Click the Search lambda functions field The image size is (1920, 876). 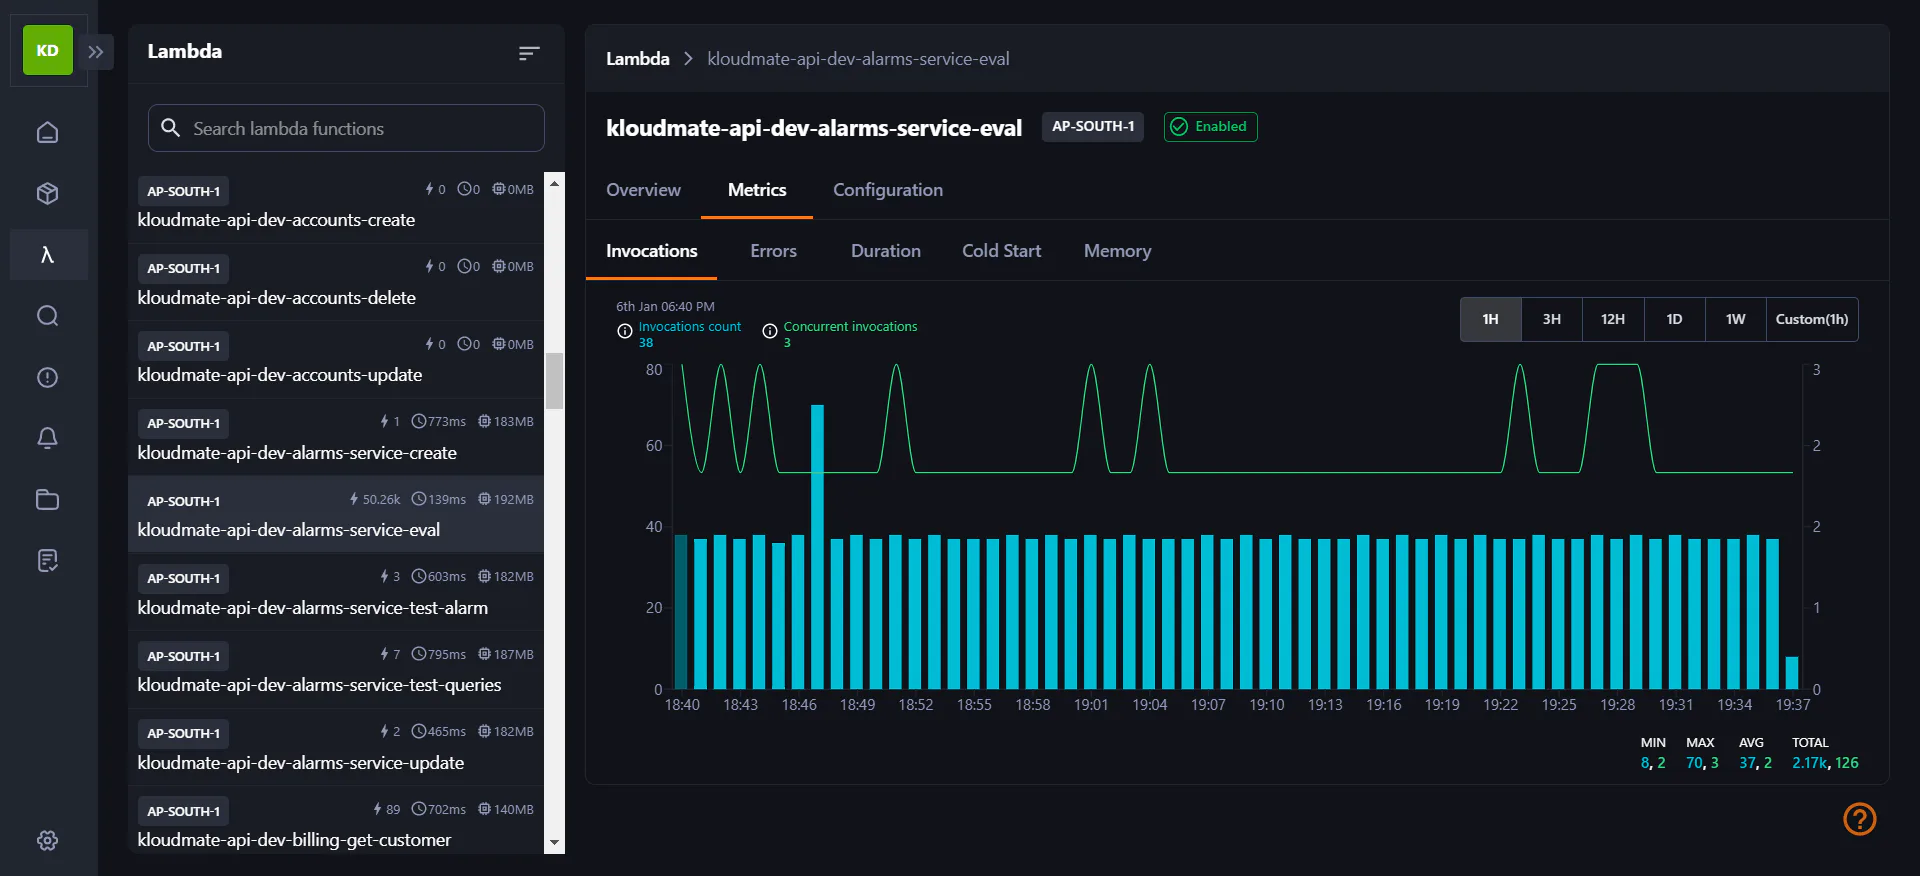(346, 128)
